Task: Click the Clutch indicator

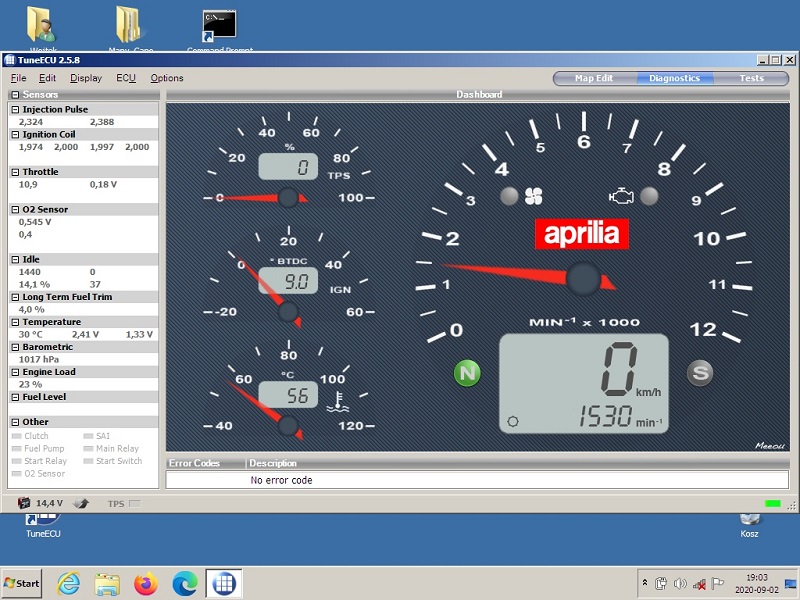Action: 16,436
